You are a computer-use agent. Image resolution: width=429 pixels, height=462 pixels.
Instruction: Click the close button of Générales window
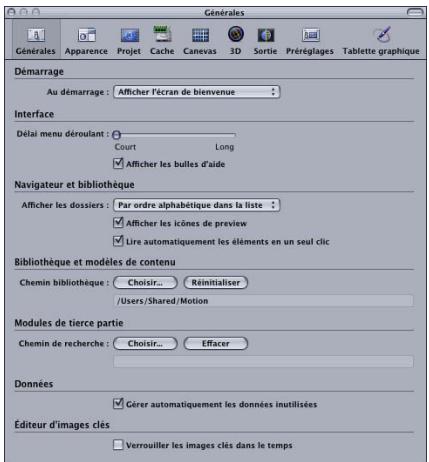coord(12,12)
